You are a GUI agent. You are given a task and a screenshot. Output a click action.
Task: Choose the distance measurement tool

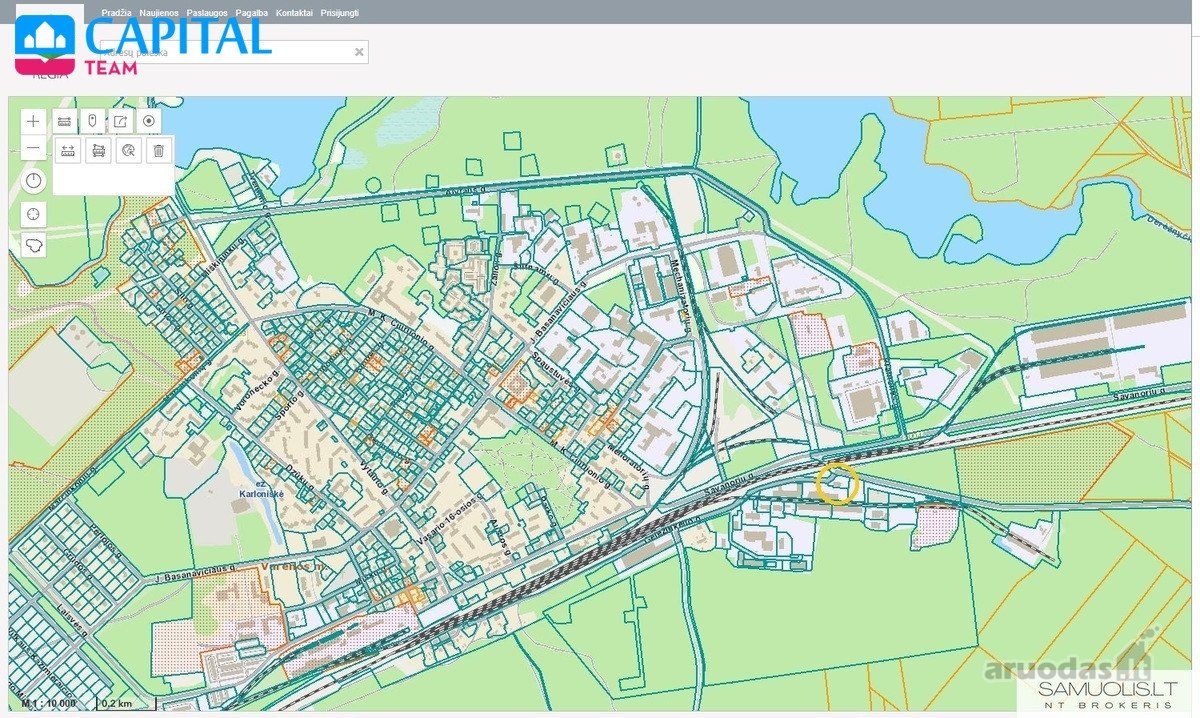coord(69,151)
